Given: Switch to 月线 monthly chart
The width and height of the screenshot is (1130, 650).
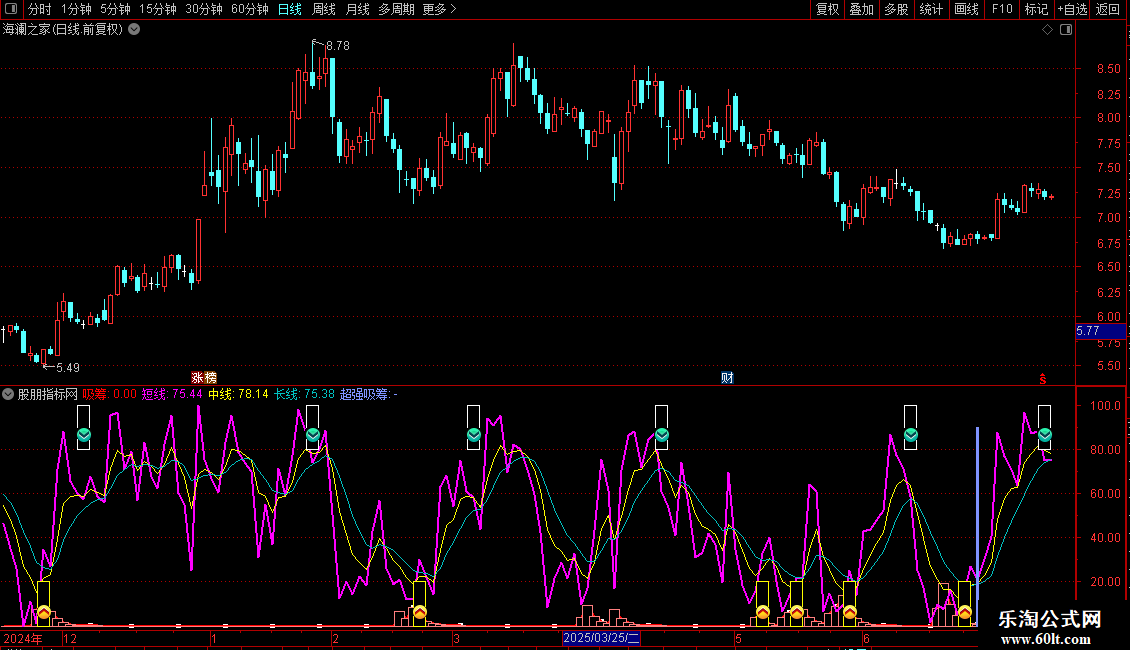Looking at the screenshot, I should click(357, 9).
